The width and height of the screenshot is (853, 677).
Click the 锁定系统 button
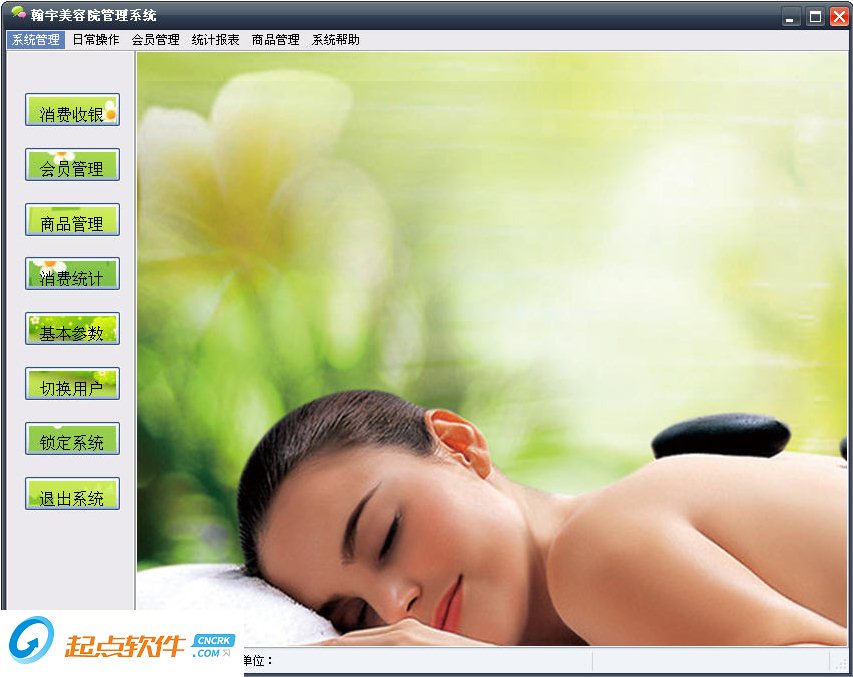click(x=72, y=439)
